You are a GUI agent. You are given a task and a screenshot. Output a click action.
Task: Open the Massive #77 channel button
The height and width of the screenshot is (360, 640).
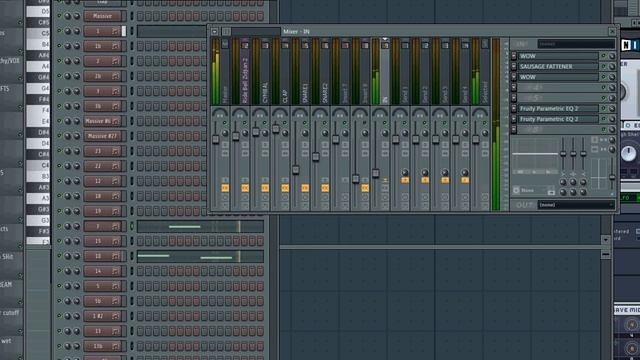click(x=102, y=136)
